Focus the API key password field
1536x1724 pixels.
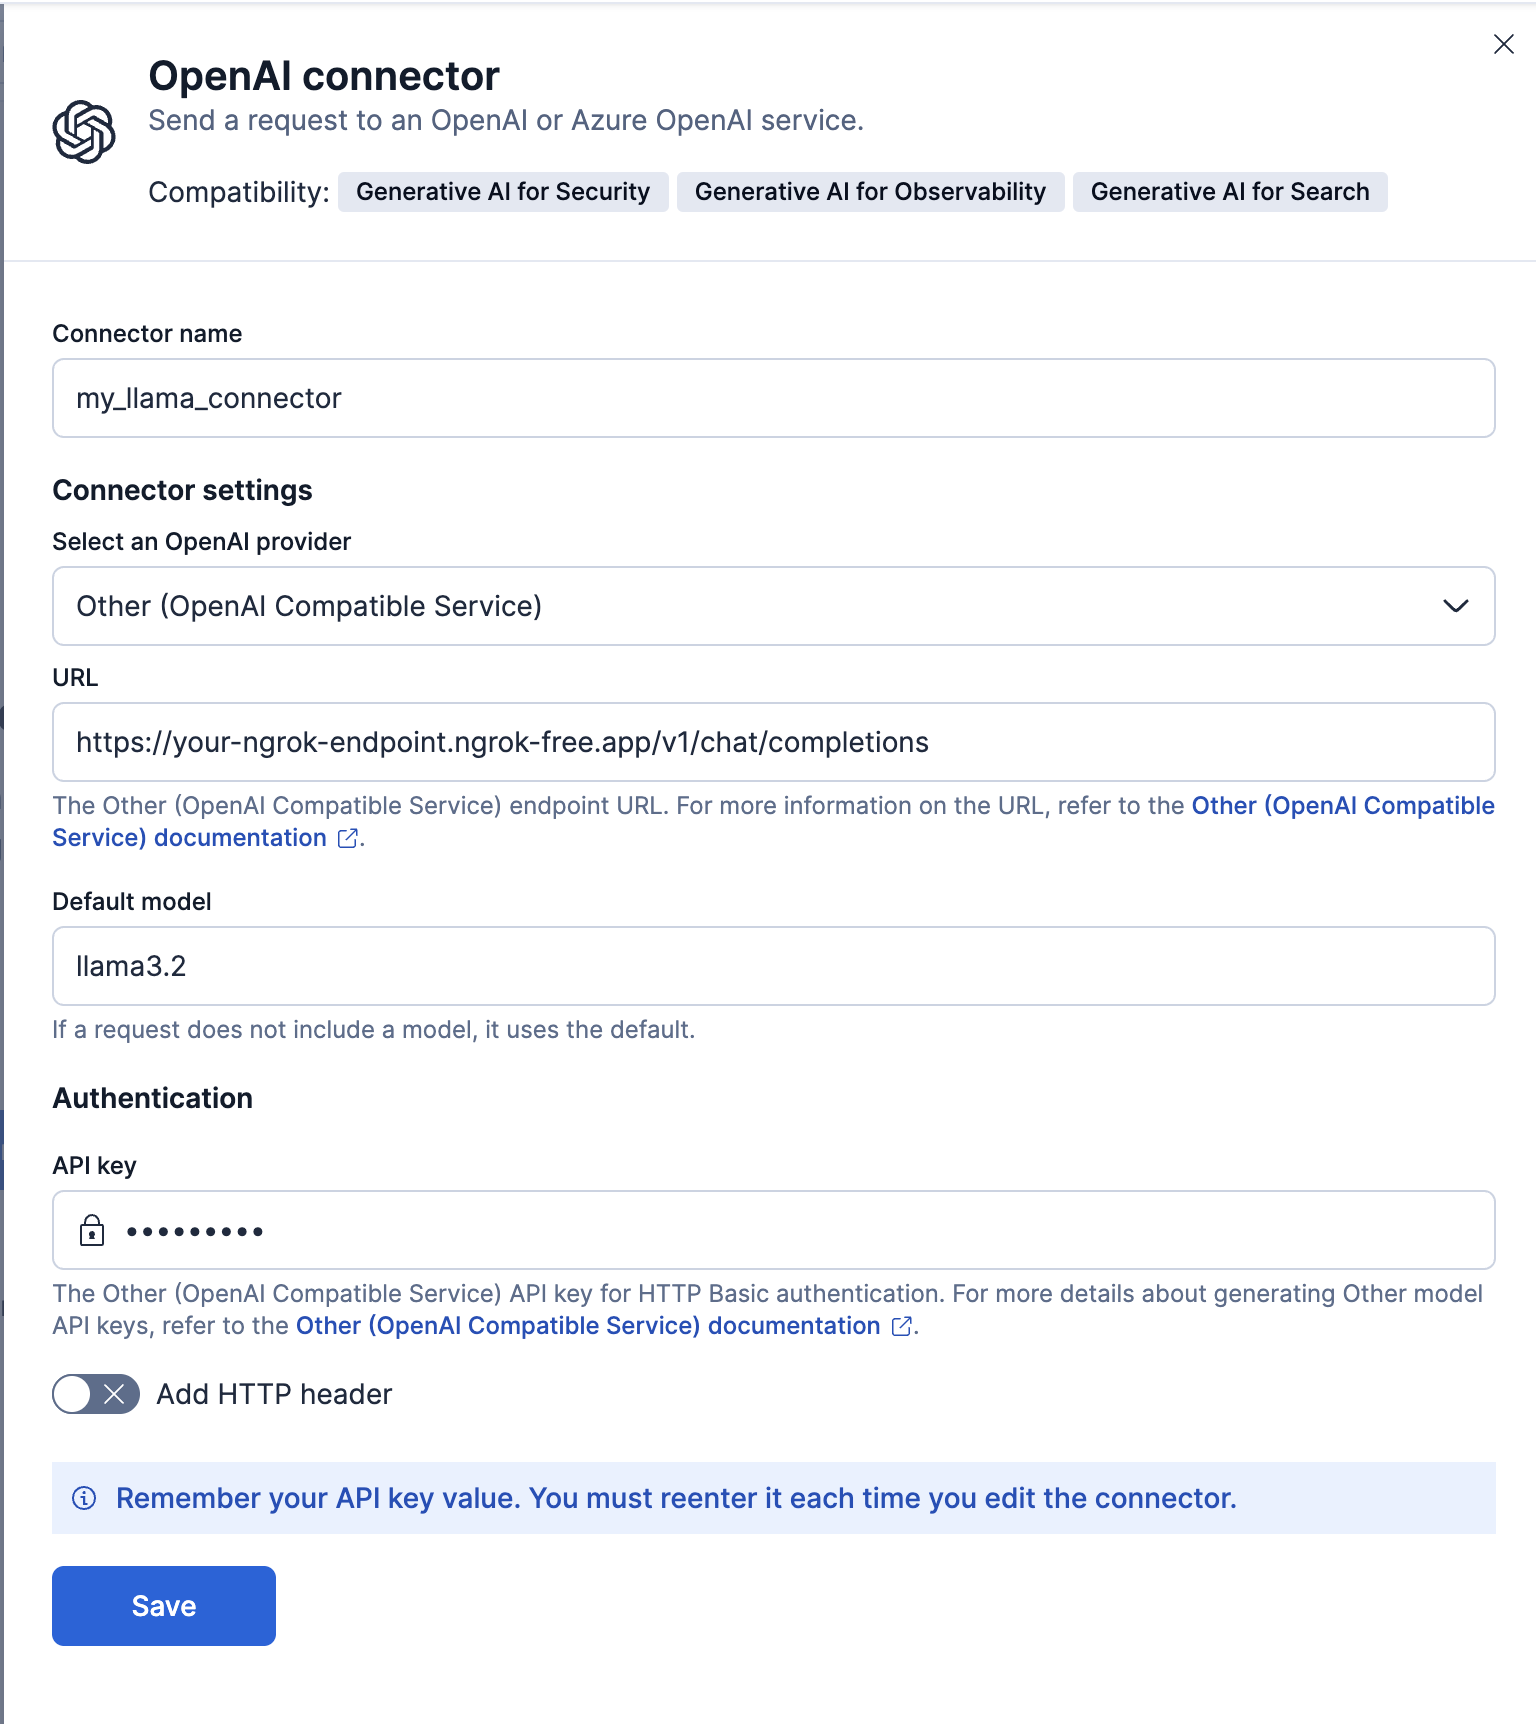[800, 1230]
